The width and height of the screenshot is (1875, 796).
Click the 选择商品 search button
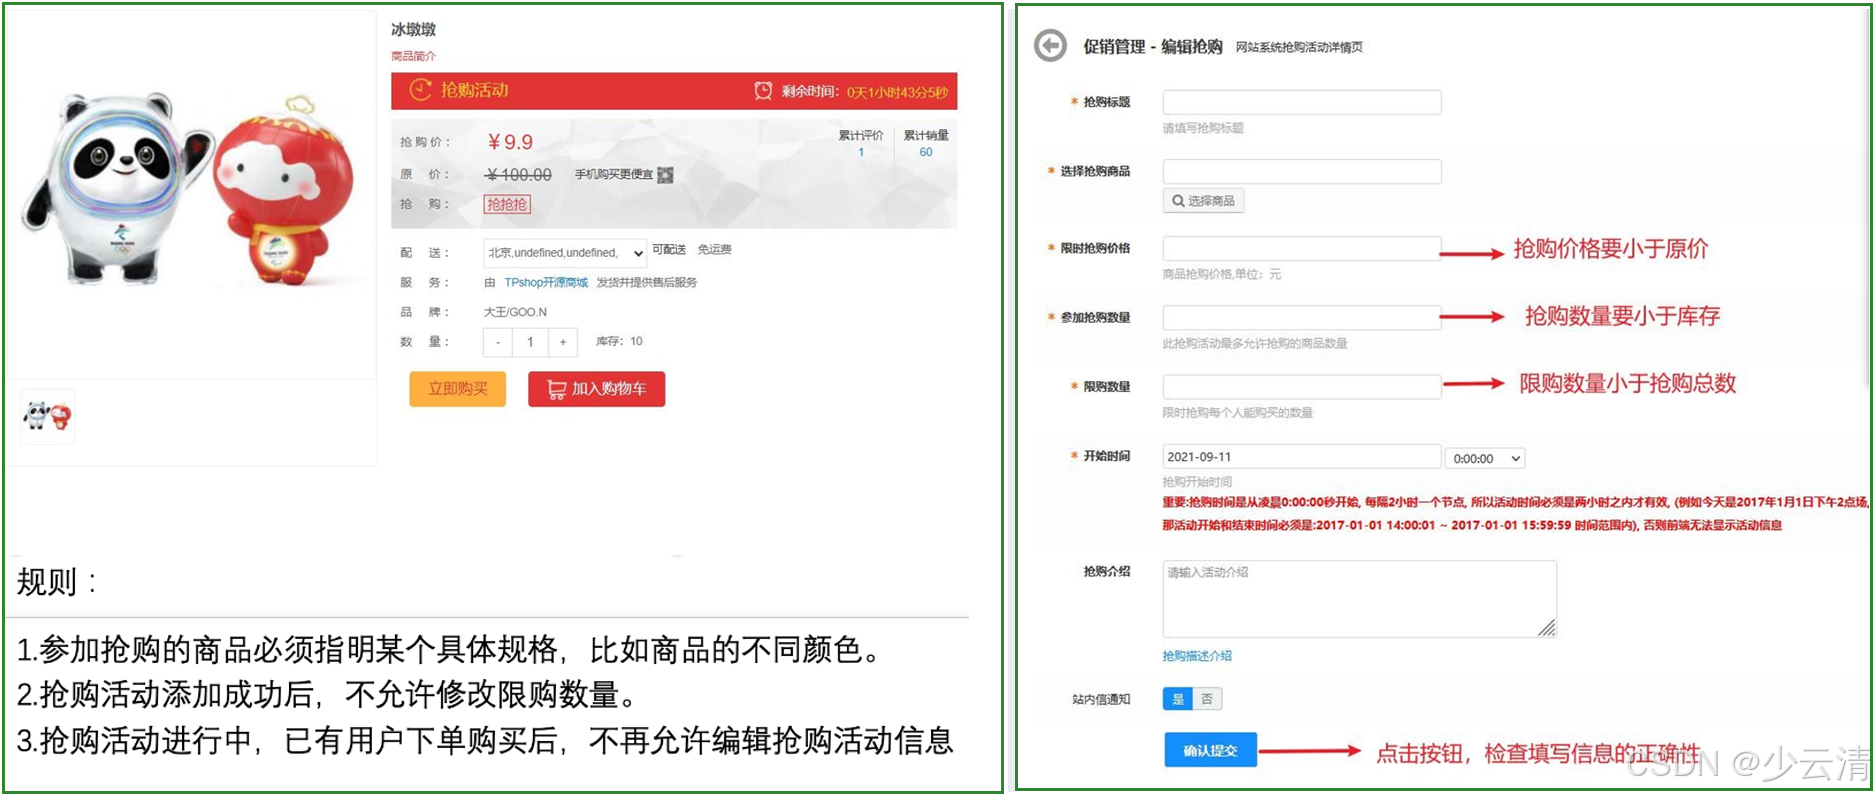click(x=1203, y=201)
